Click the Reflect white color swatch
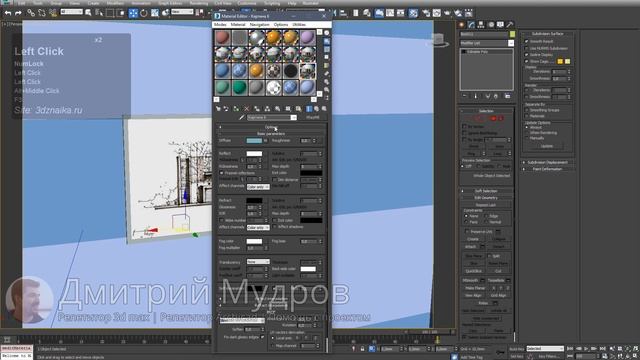 point(254,153)
